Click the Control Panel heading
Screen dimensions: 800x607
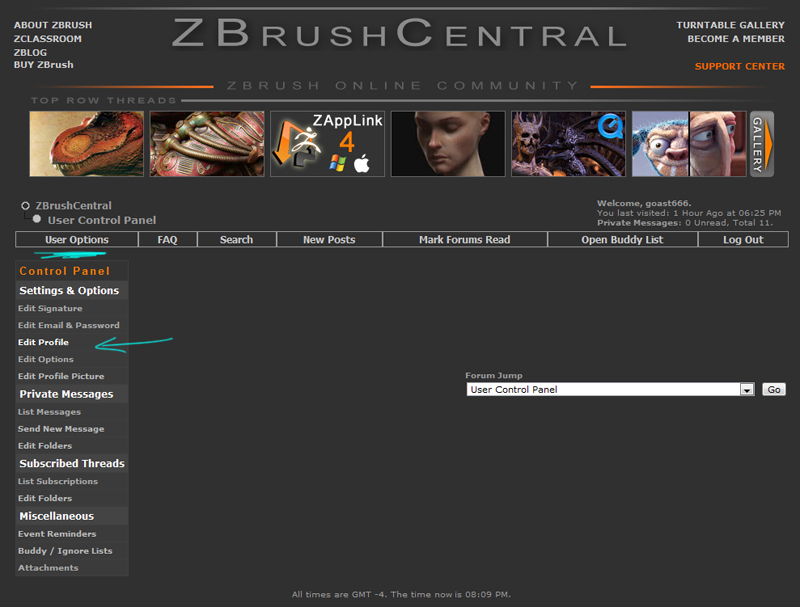click(x=65, y=271)
